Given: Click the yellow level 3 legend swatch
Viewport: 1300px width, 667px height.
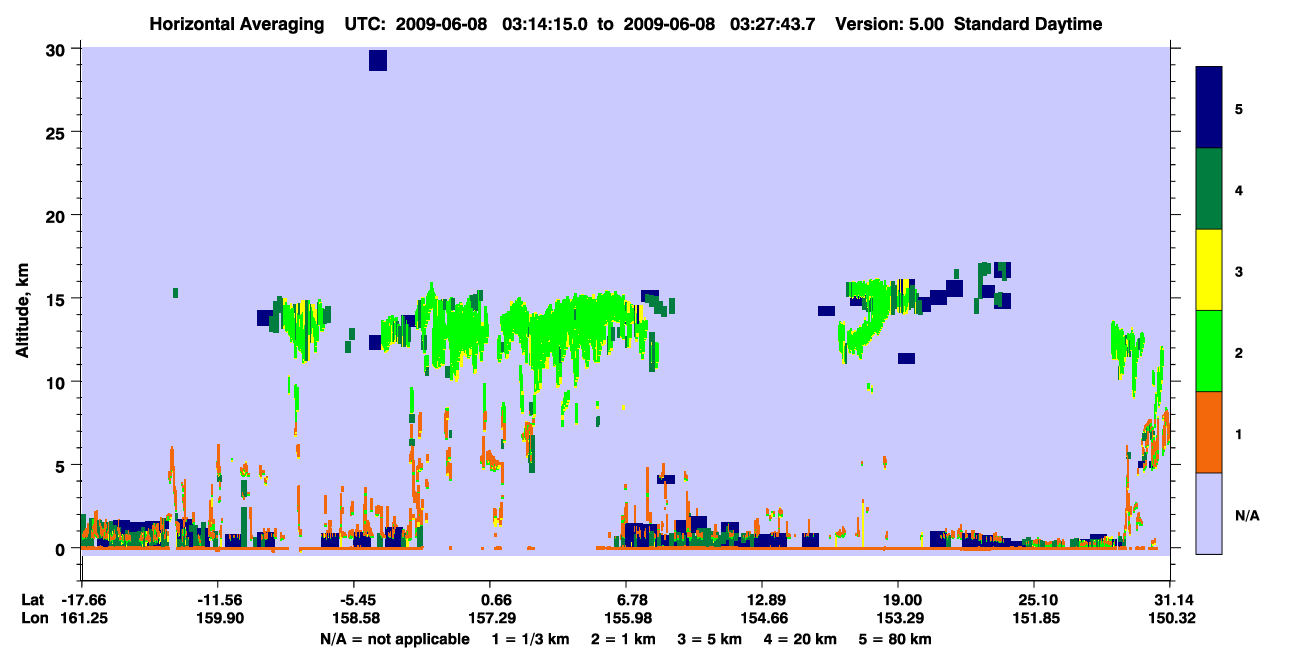Looking at the screenshot, I should tap(1209, 270).
